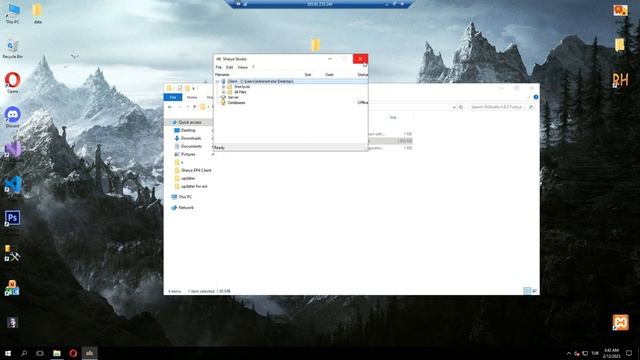Click the Databases icon in the tree
Viewport: 640px width, 360px height.
click(223, 103)
